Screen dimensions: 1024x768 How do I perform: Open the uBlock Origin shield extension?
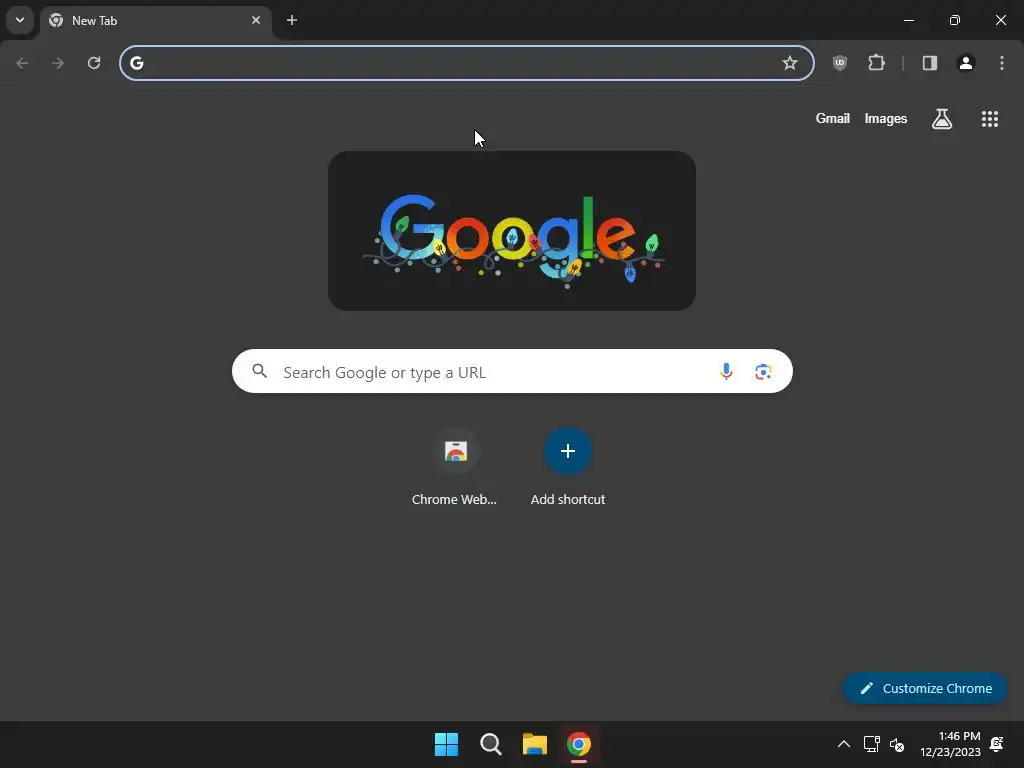tap(840, 63)
